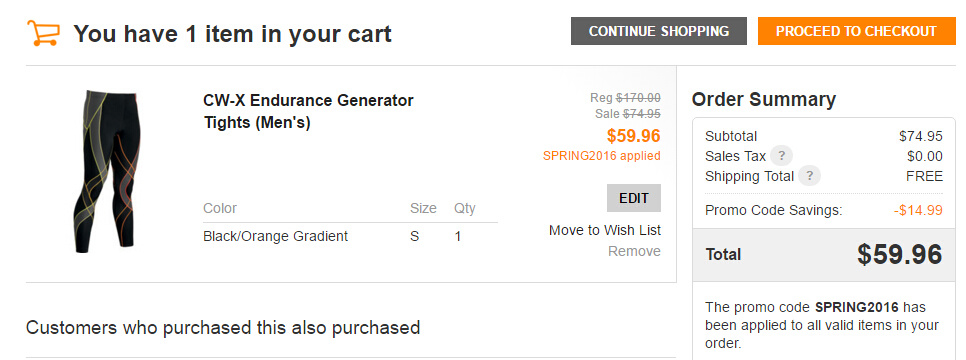Click the bold SPRING2016 promo code text
Screen dimensions: 966x360
pos(856,307)
